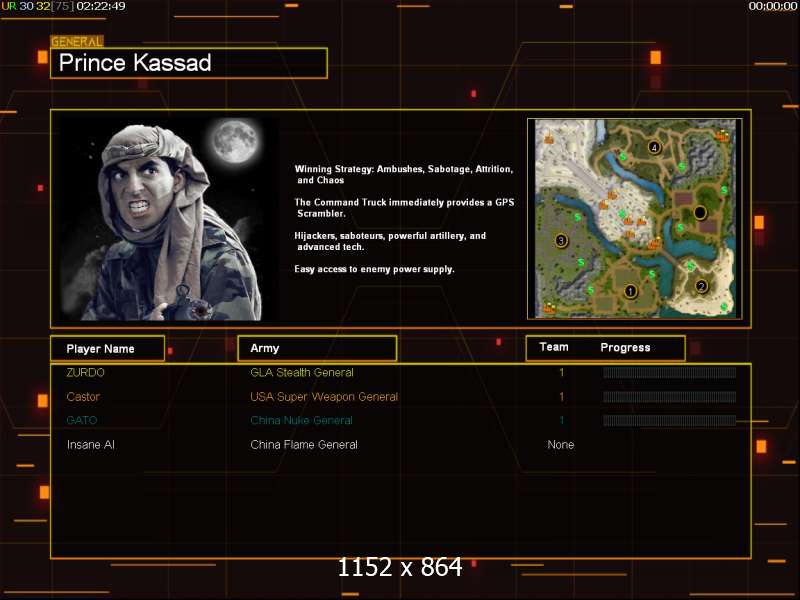Click the orange tech building in the map's top-right corner
The image size is (800, 600).
(x=722, y=135)
